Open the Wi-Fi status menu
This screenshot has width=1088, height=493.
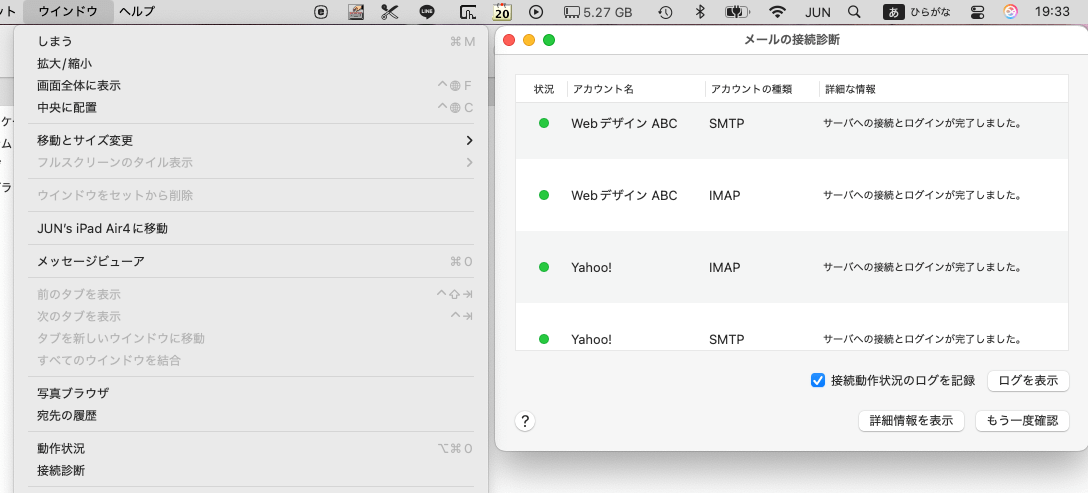[x=777, y=12]
